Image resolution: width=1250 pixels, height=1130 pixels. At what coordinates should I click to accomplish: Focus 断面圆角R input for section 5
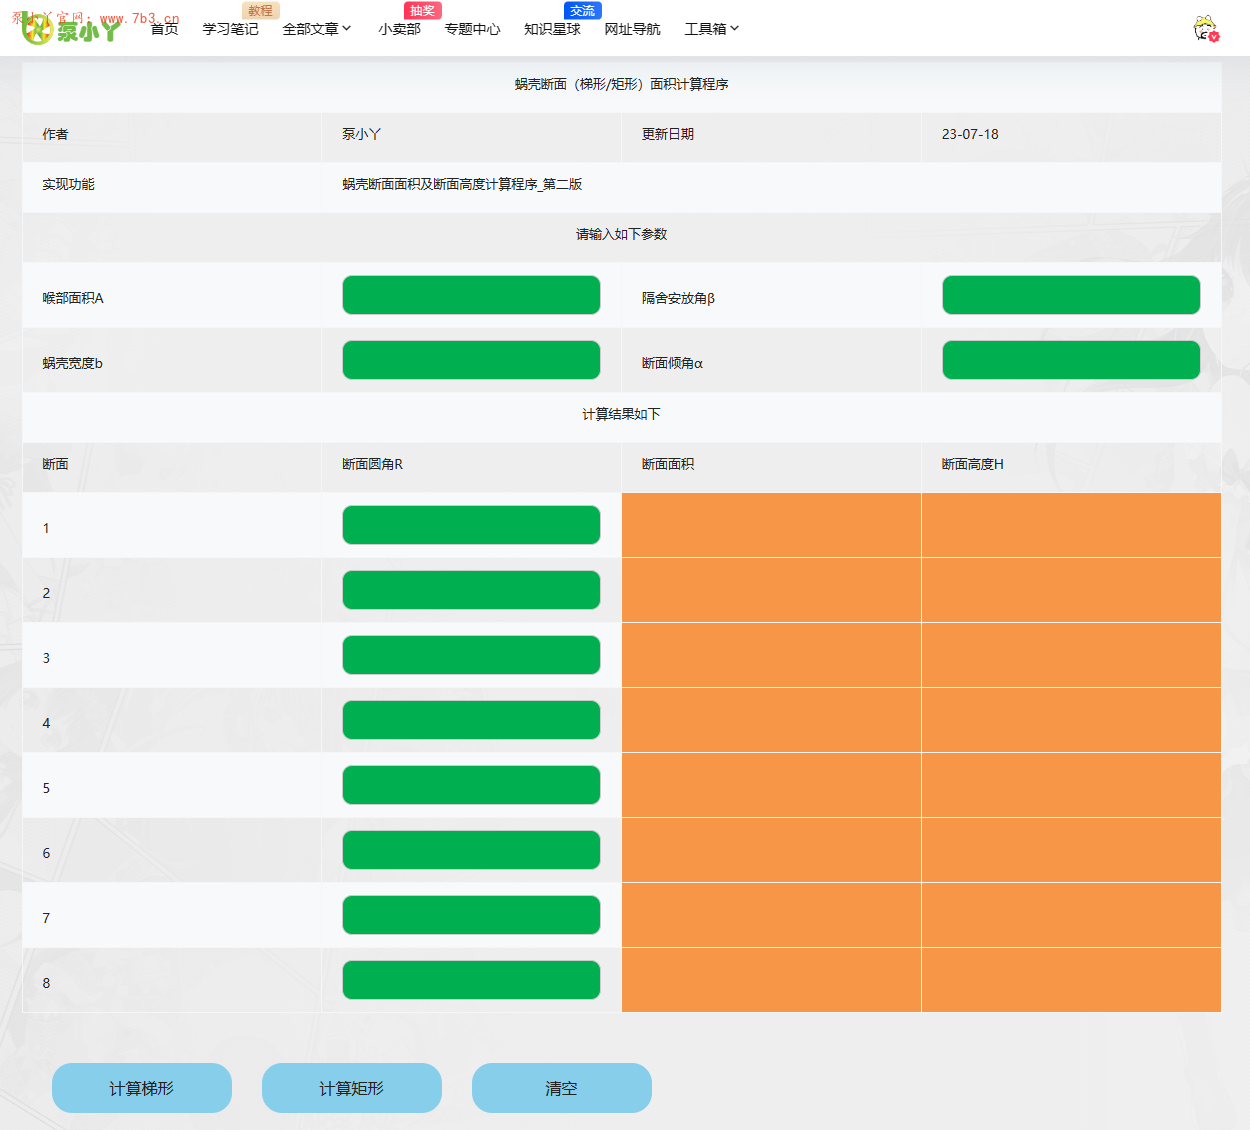tap(471, 785)
